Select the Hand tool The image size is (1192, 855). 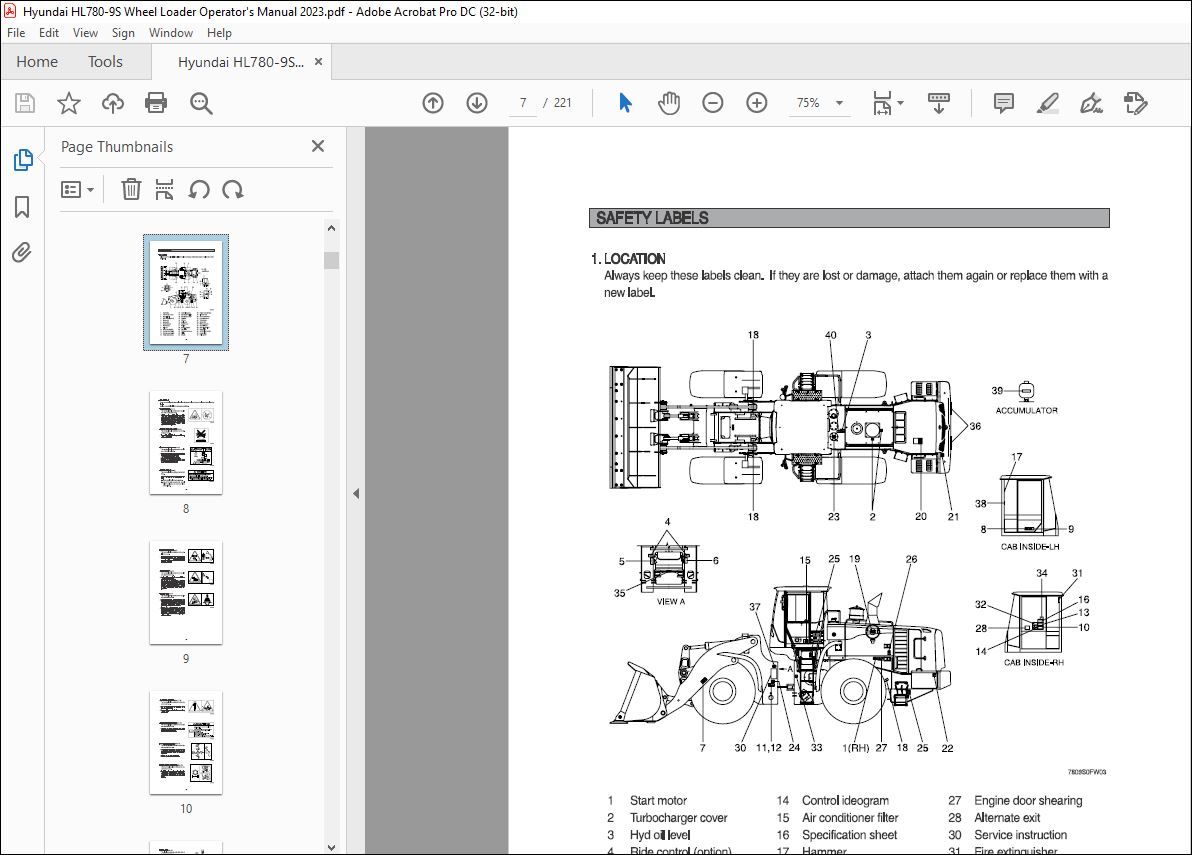(x=668, y=102)
